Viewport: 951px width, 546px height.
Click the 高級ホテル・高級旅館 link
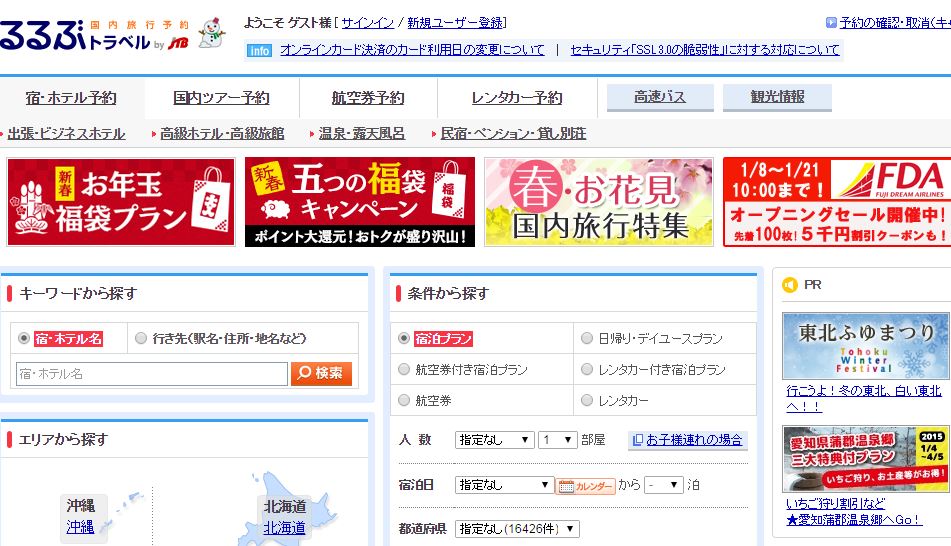(222, 134)
